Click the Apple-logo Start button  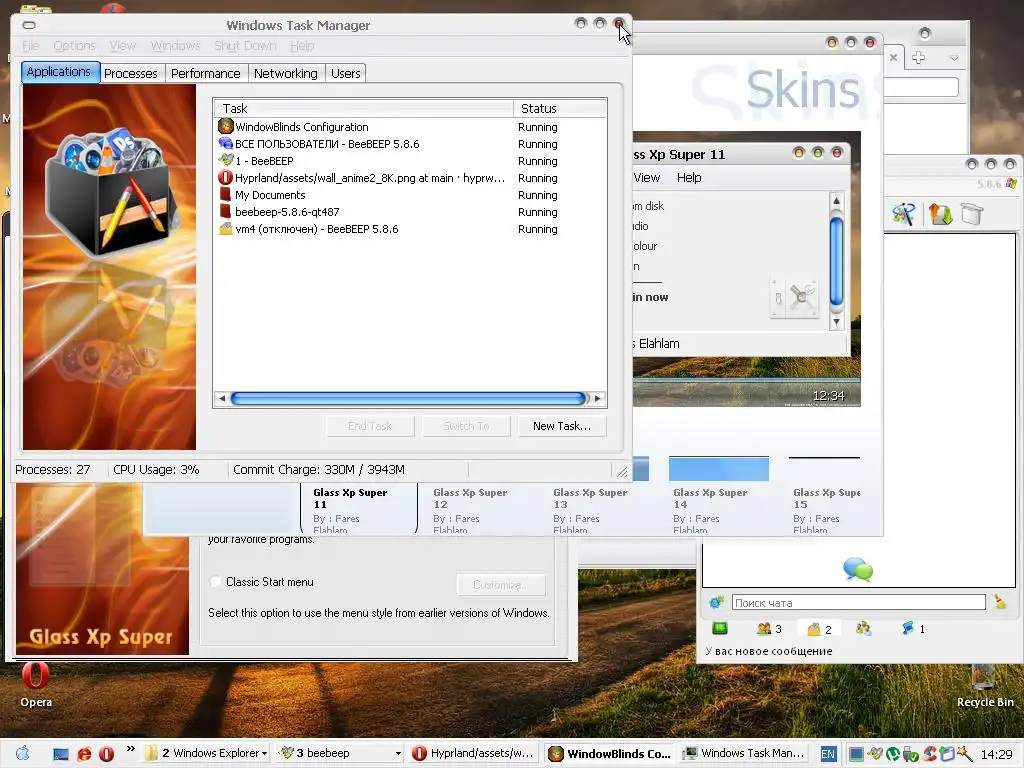22,753
